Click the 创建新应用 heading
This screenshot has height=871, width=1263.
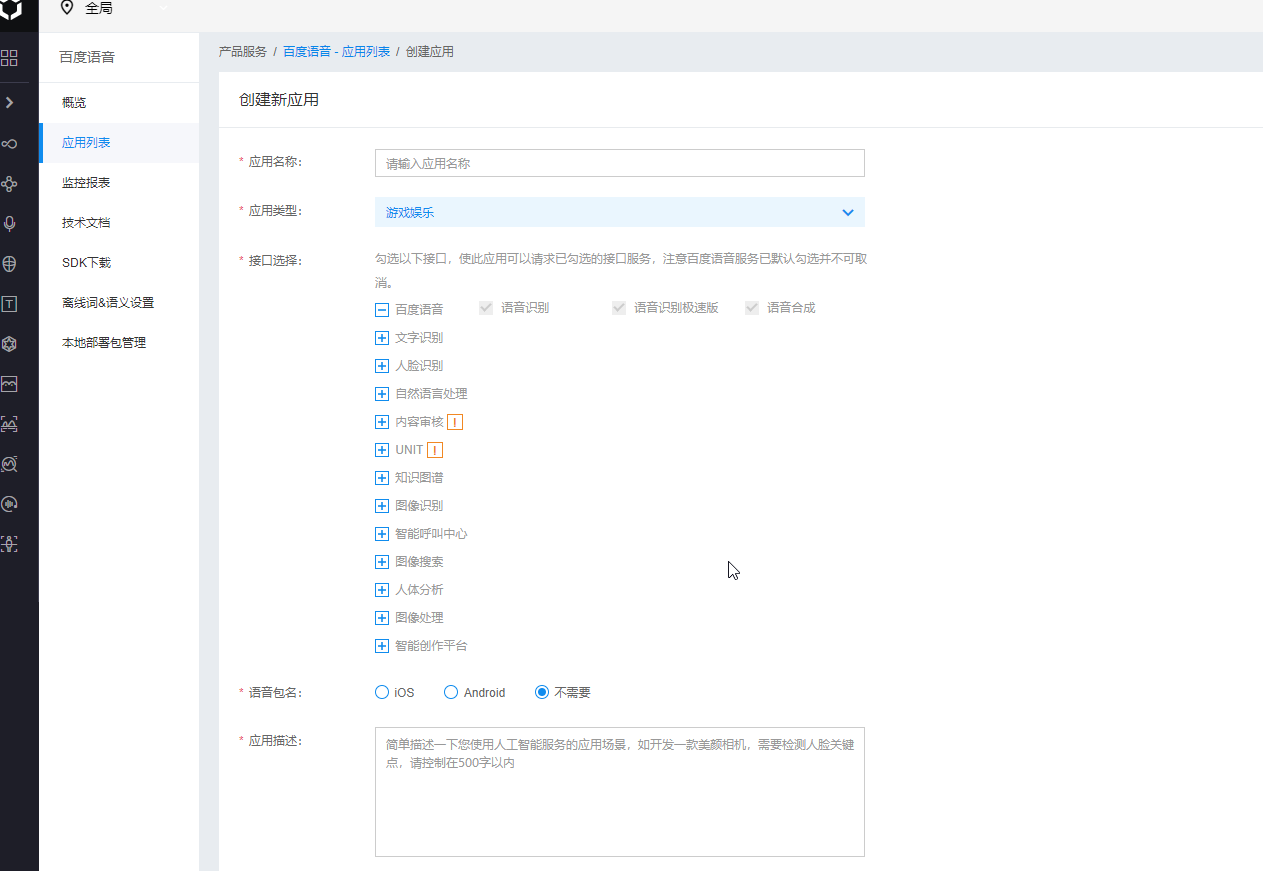[279, 100]
